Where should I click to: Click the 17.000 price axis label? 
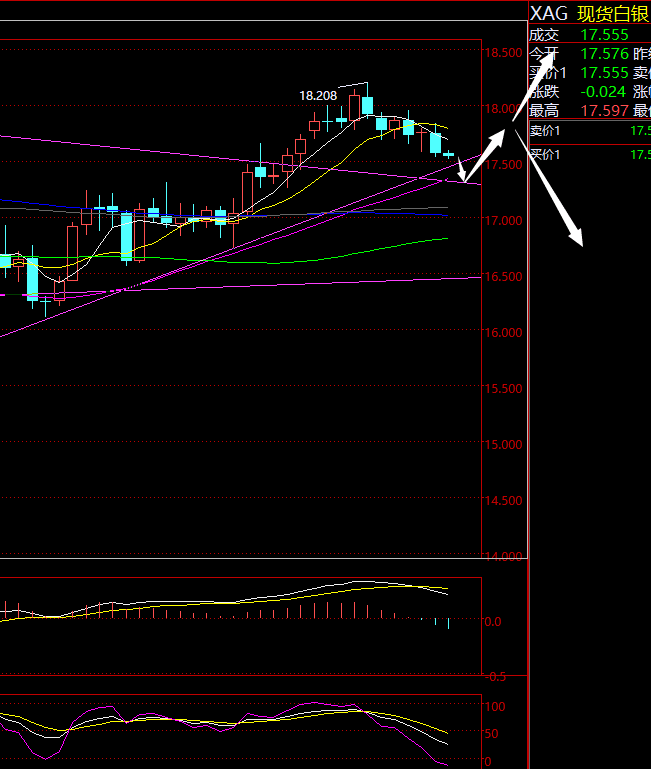tap(504, 221)
